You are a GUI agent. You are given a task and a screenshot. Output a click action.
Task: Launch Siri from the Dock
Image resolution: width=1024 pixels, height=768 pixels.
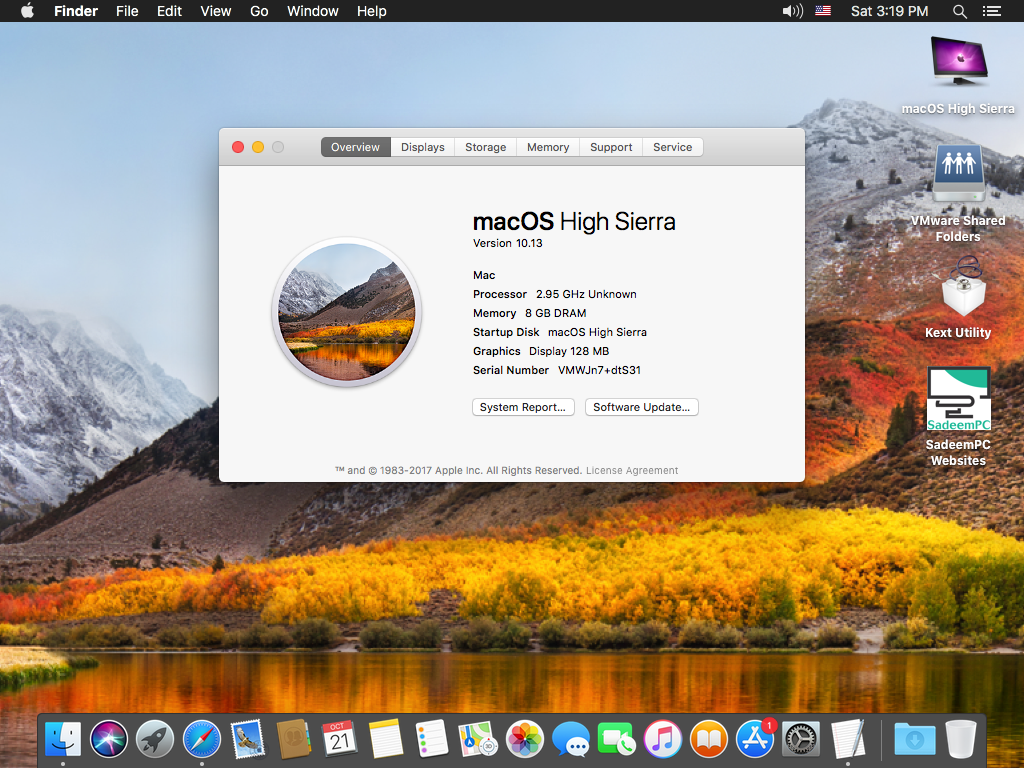point(109,739)
